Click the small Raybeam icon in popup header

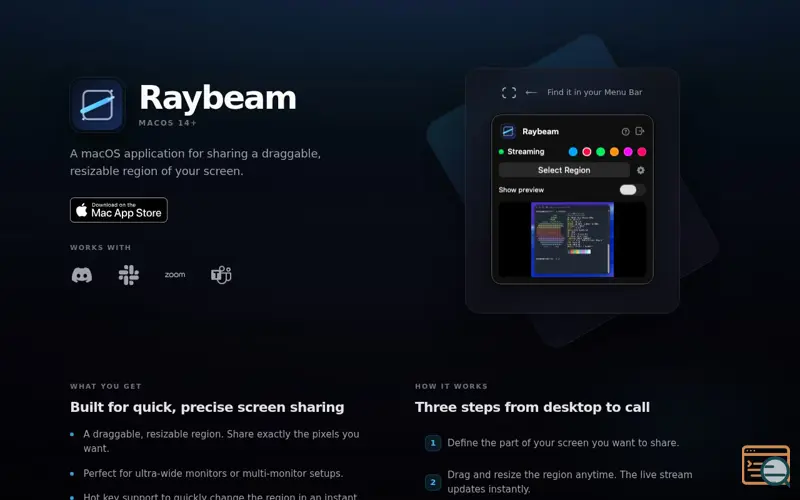(508, 131)
